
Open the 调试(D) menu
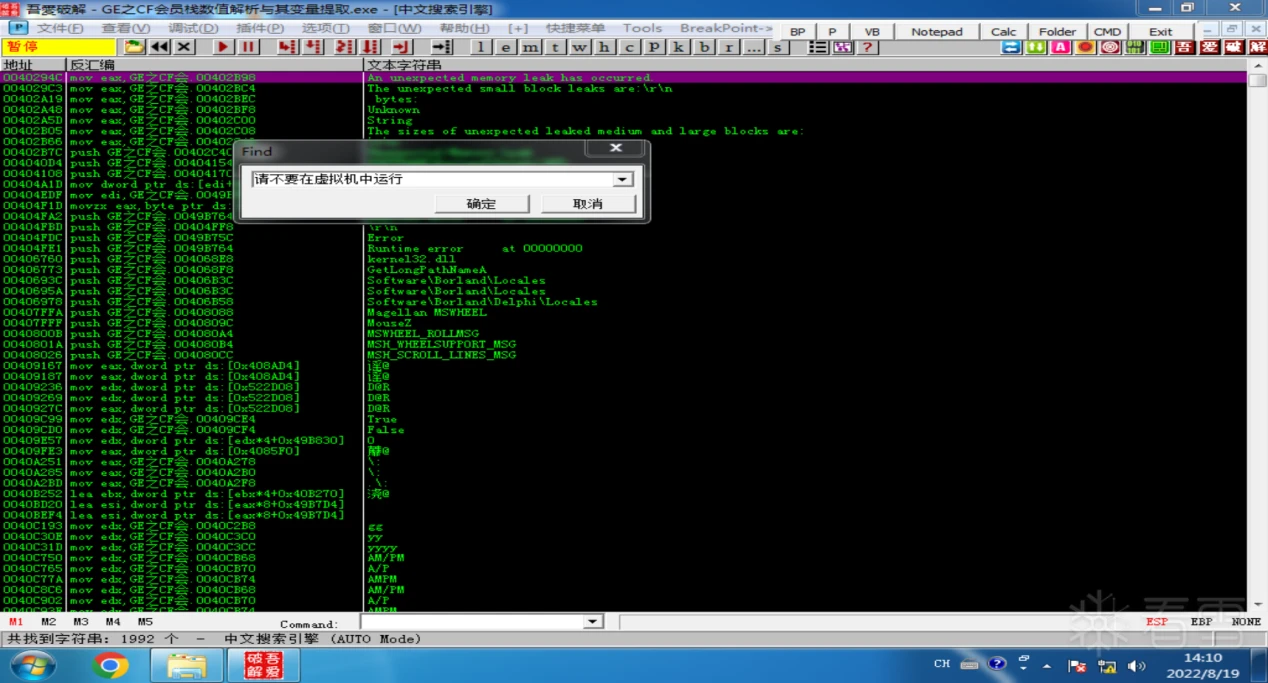tap(193, 28)
